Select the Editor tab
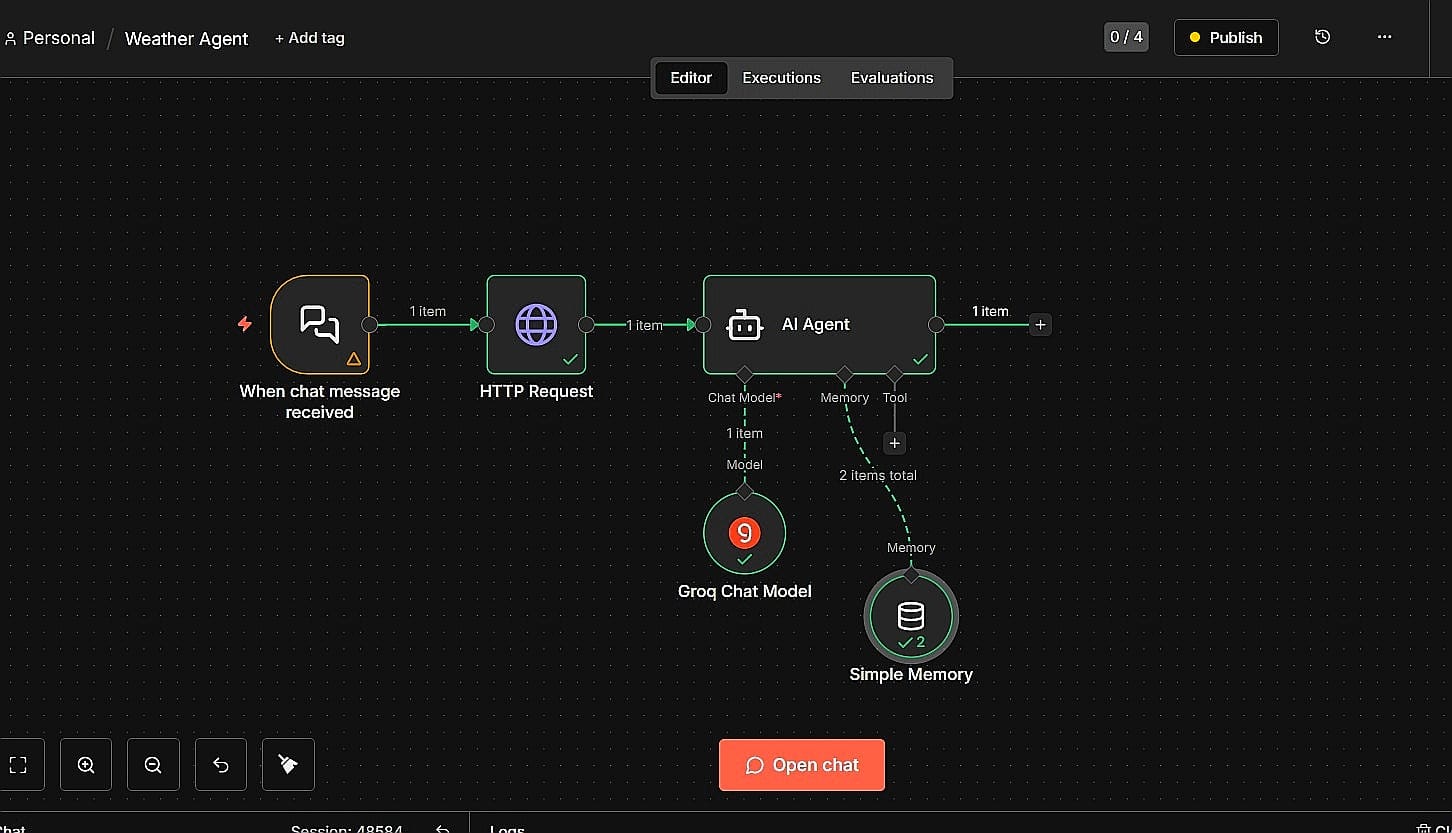1452x833 pixels. click(691, 78)
